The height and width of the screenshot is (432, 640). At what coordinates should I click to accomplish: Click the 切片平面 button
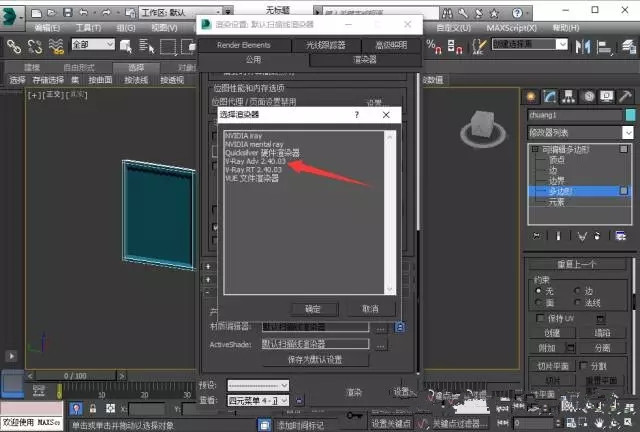[x=552, y=366]
